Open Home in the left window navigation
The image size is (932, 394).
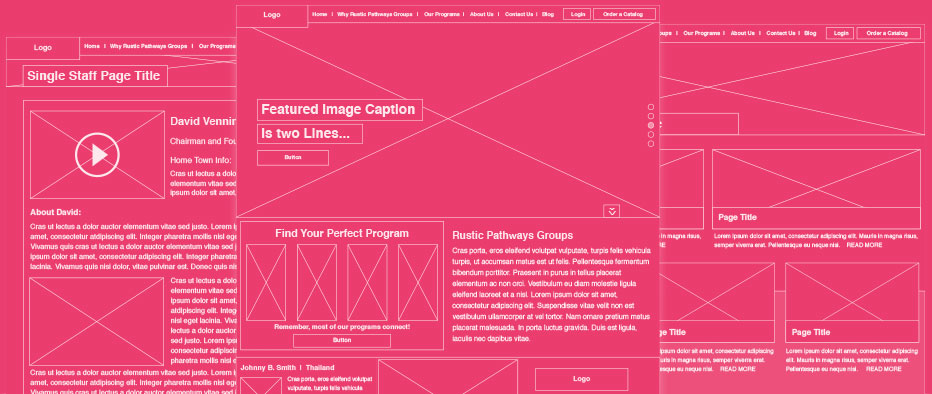coord(92,46)
